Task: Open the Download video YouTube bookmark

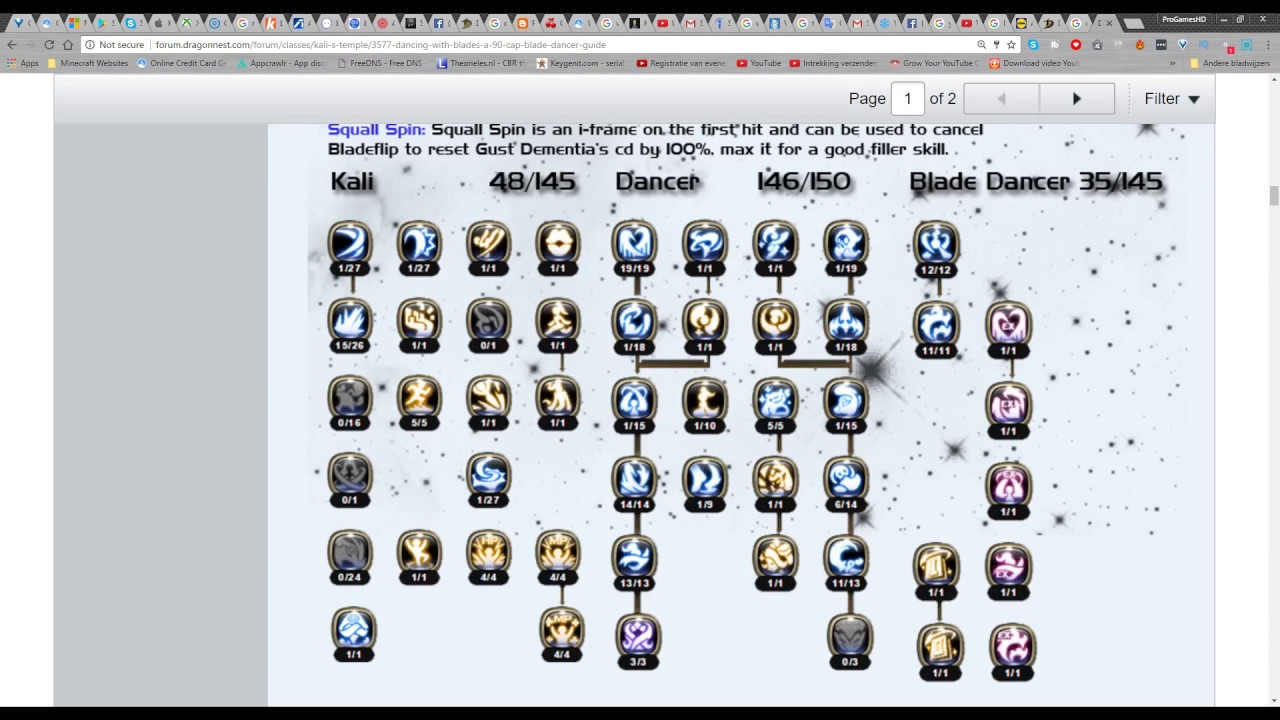Action: tap(1035, 63)
